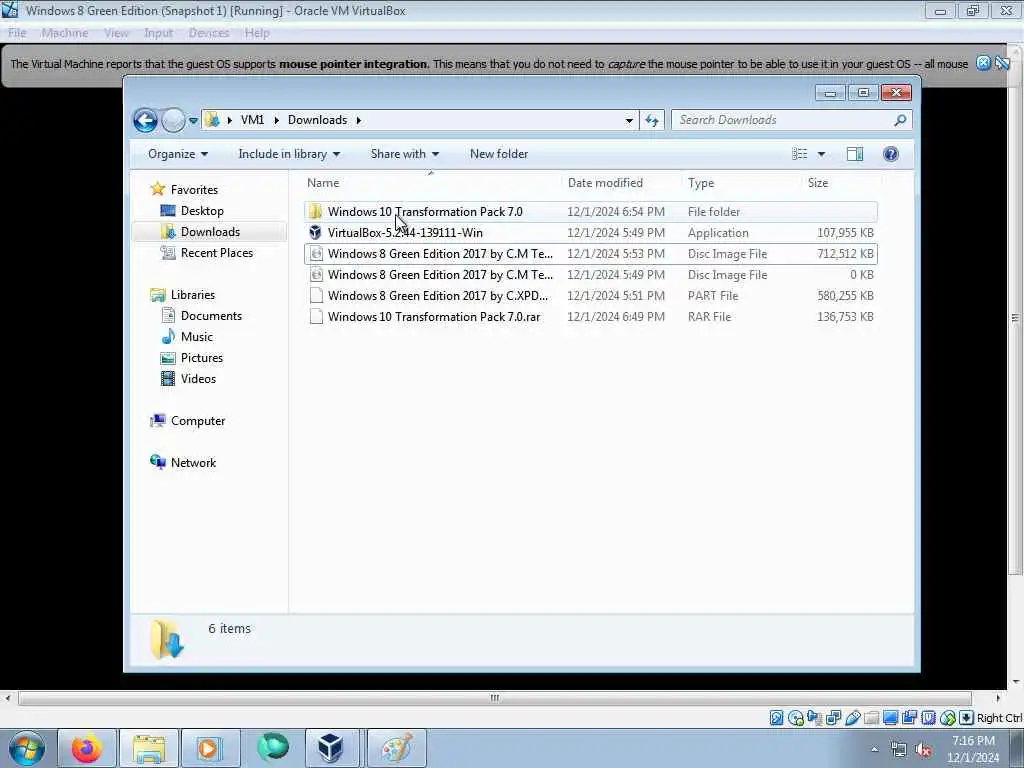Screen dimensions: 1024x768
Task: Click VirtualBox shared folders status icon
Action: pyautogui.click(x=871, y=718)
